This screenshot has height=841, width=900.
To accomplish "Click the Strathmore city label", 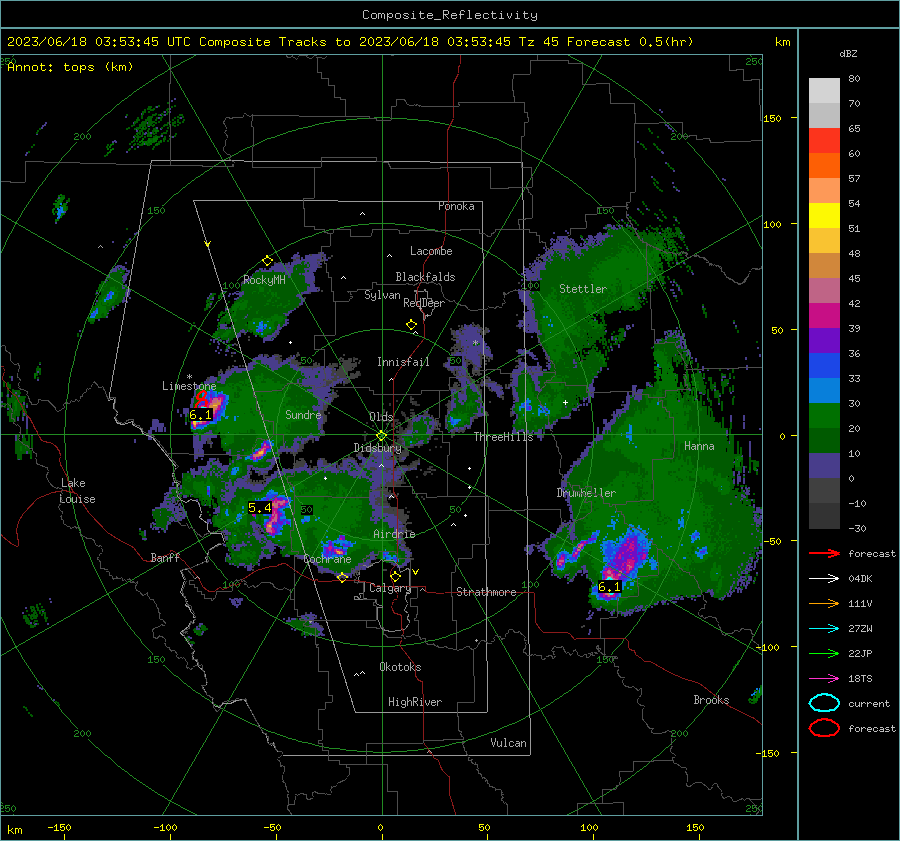I will tap(486, 592).
